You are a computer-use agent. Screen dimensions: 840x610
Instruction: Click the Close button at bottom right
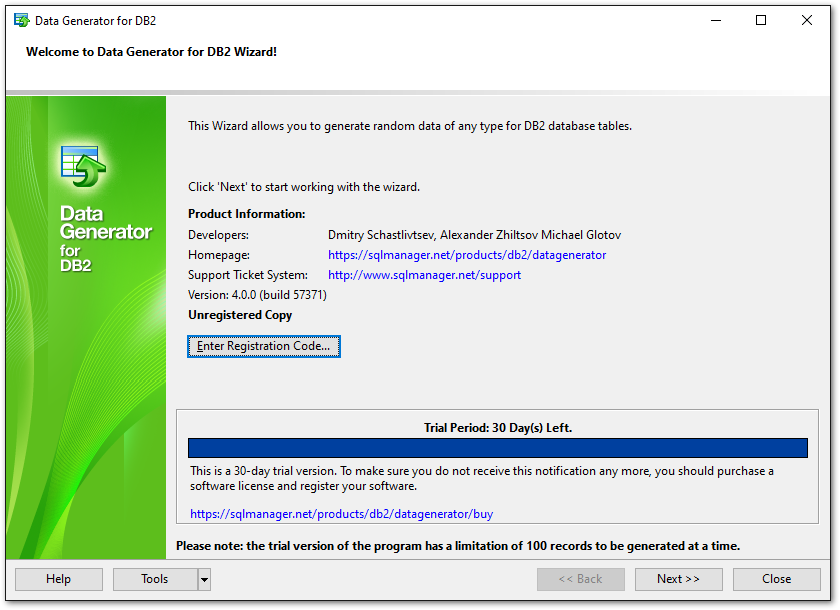click(x=776, y=579)
